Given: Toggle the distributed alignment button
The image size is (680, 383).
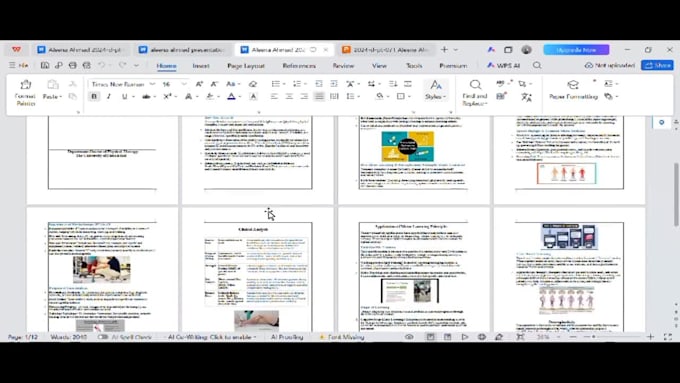Looking at the screenshot, I should pyautogui.click(x=334, y=96).
